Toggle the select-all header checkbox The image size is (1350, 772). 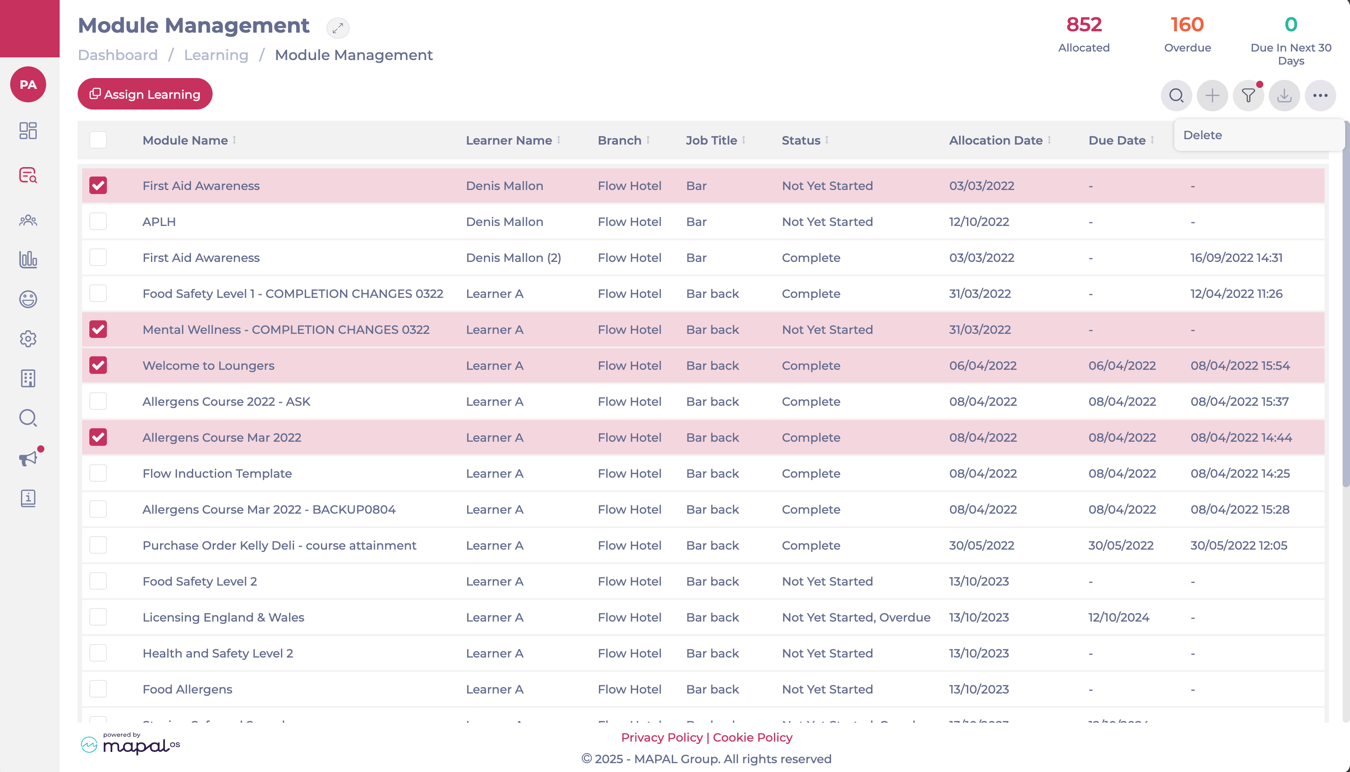(98, 140)
